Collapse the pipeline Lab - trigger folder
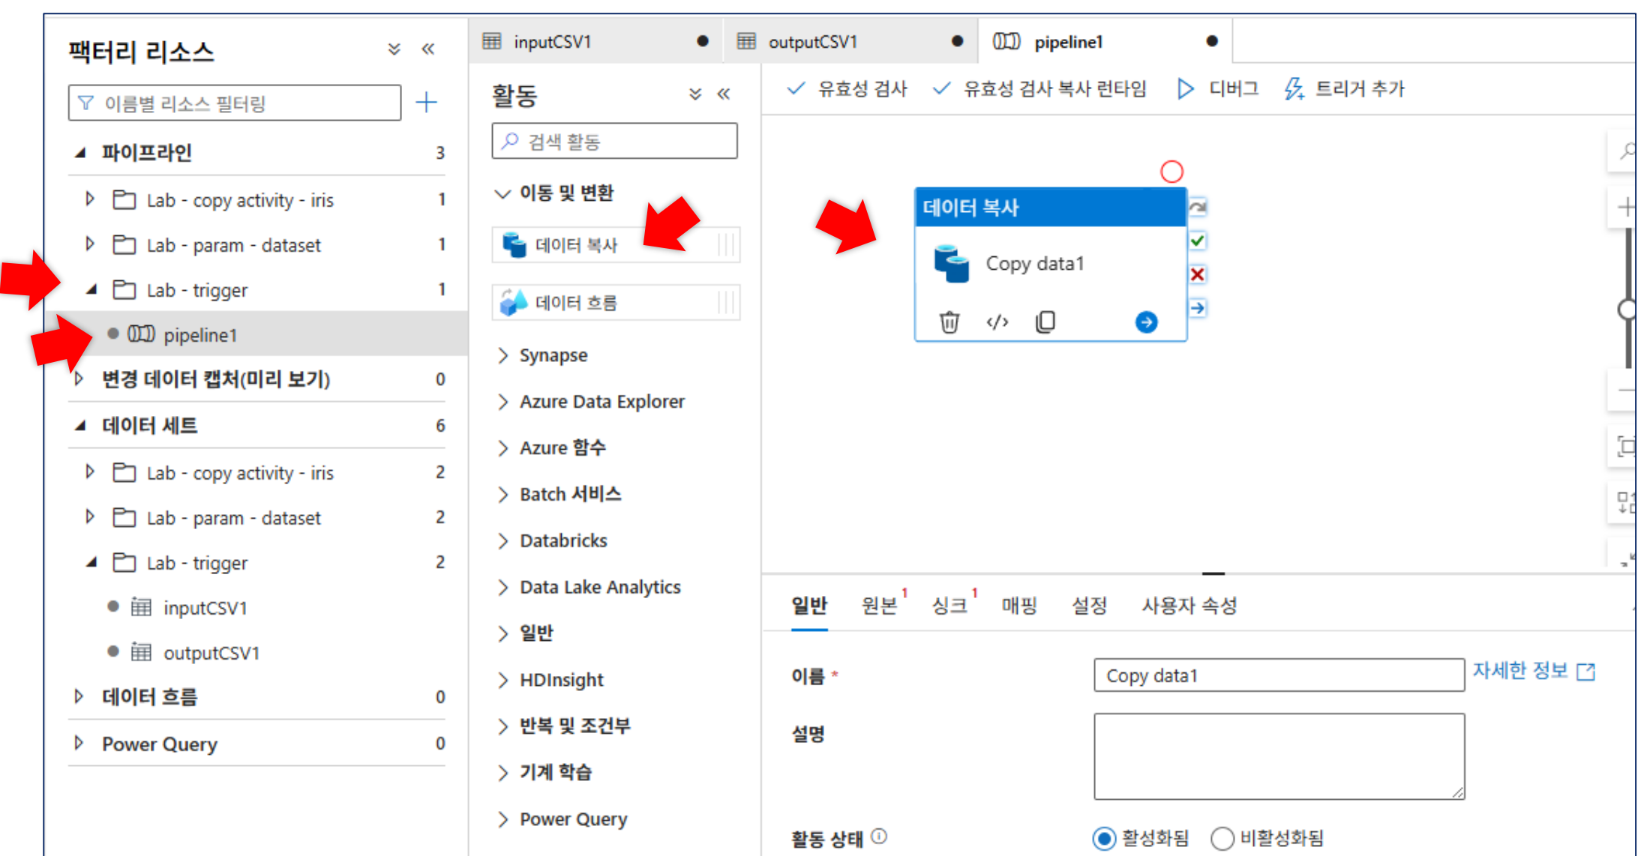This screenshot has width=1647, height=856. pos(91,290)
